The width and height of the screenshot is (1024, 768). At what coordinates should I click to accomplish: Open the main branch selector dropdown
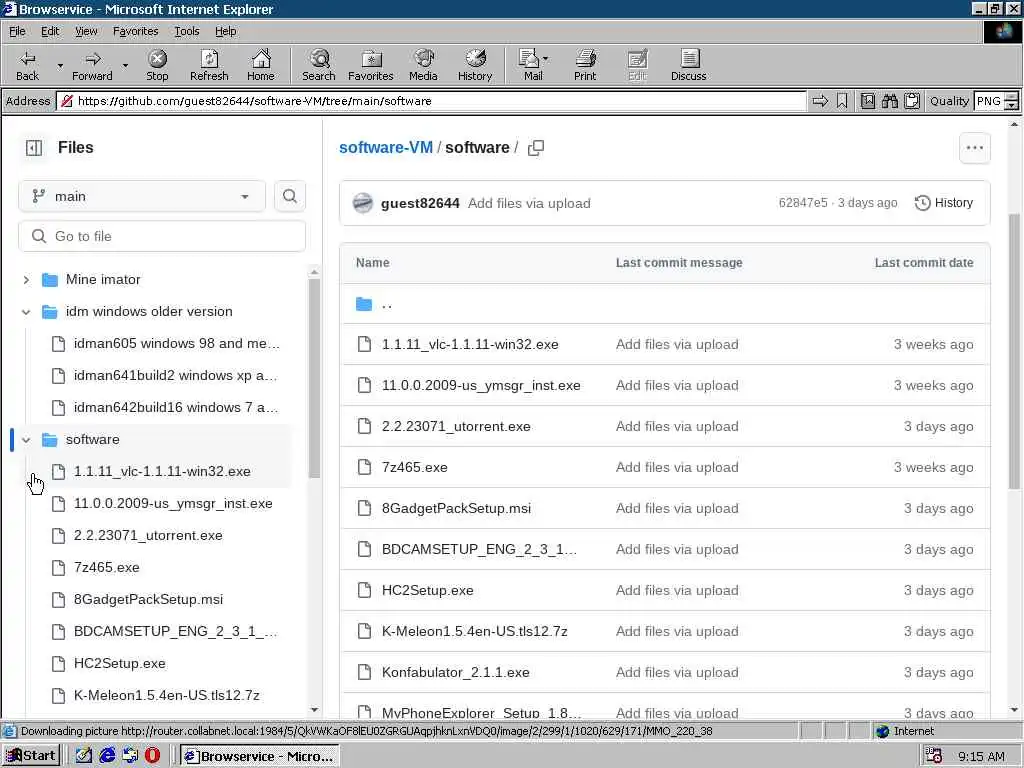pos(142,196)
